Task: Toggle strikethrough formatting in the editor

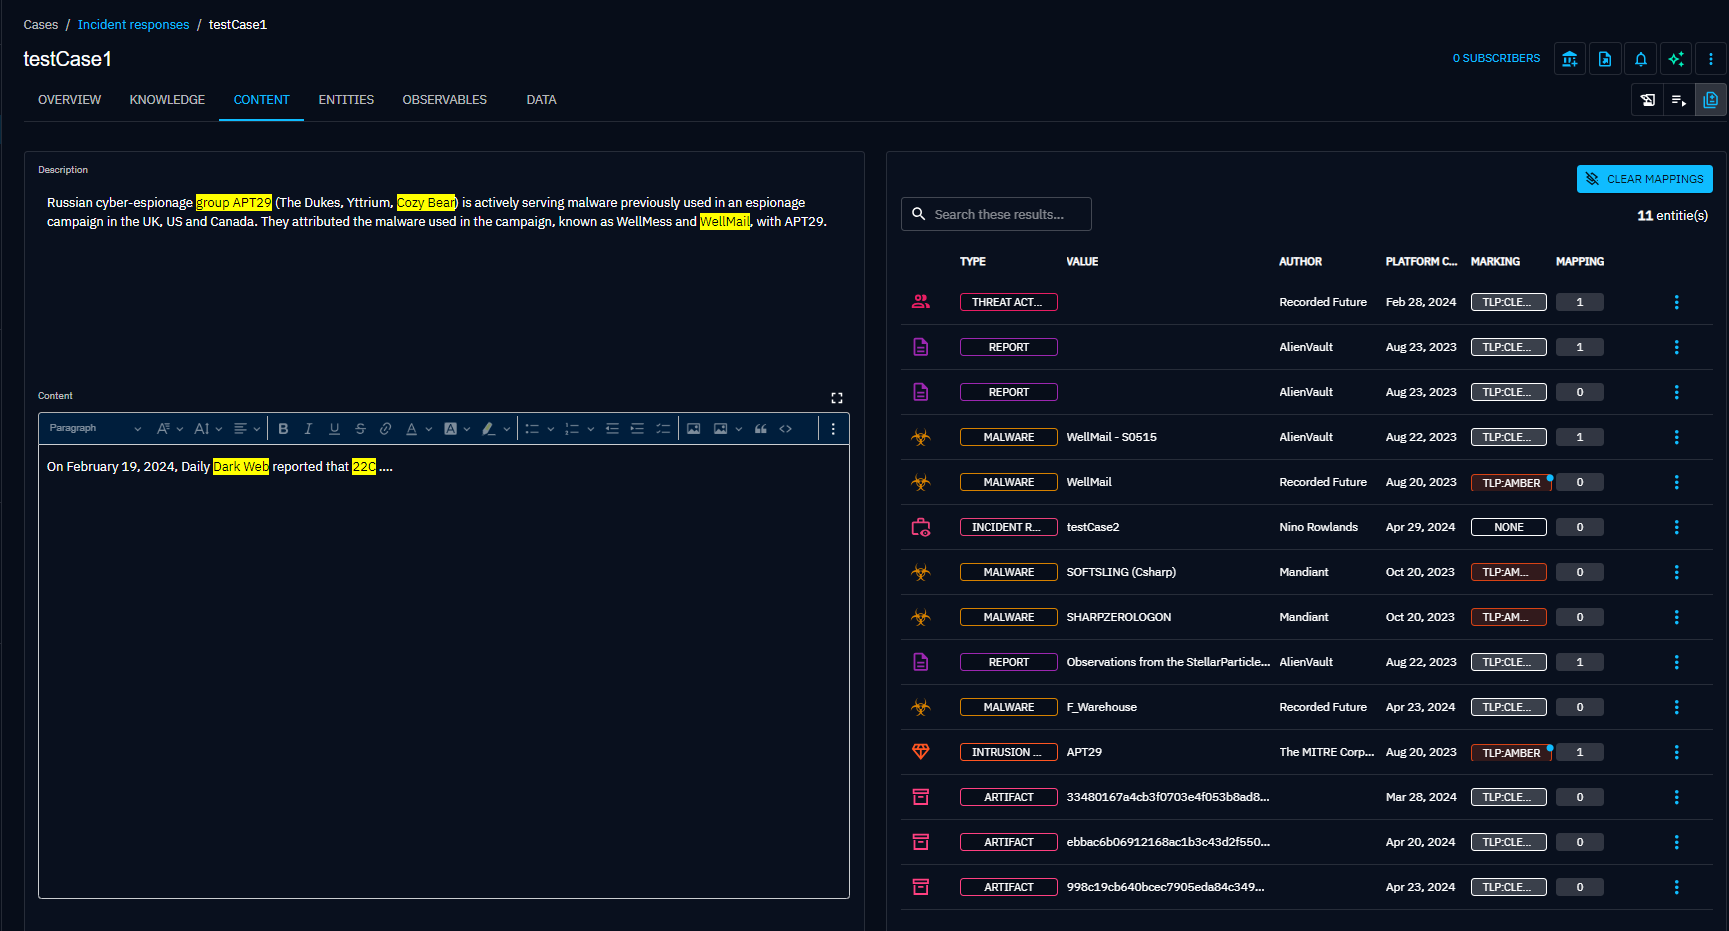Action: click(x=360, y=429)
